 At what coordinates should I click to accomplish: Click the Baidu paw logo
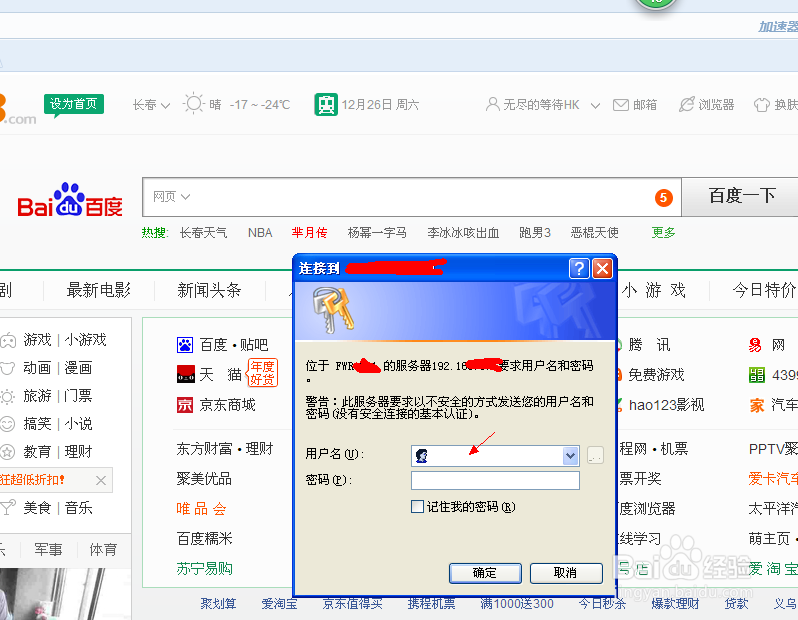pyautogui.click(x=70, y=199)
